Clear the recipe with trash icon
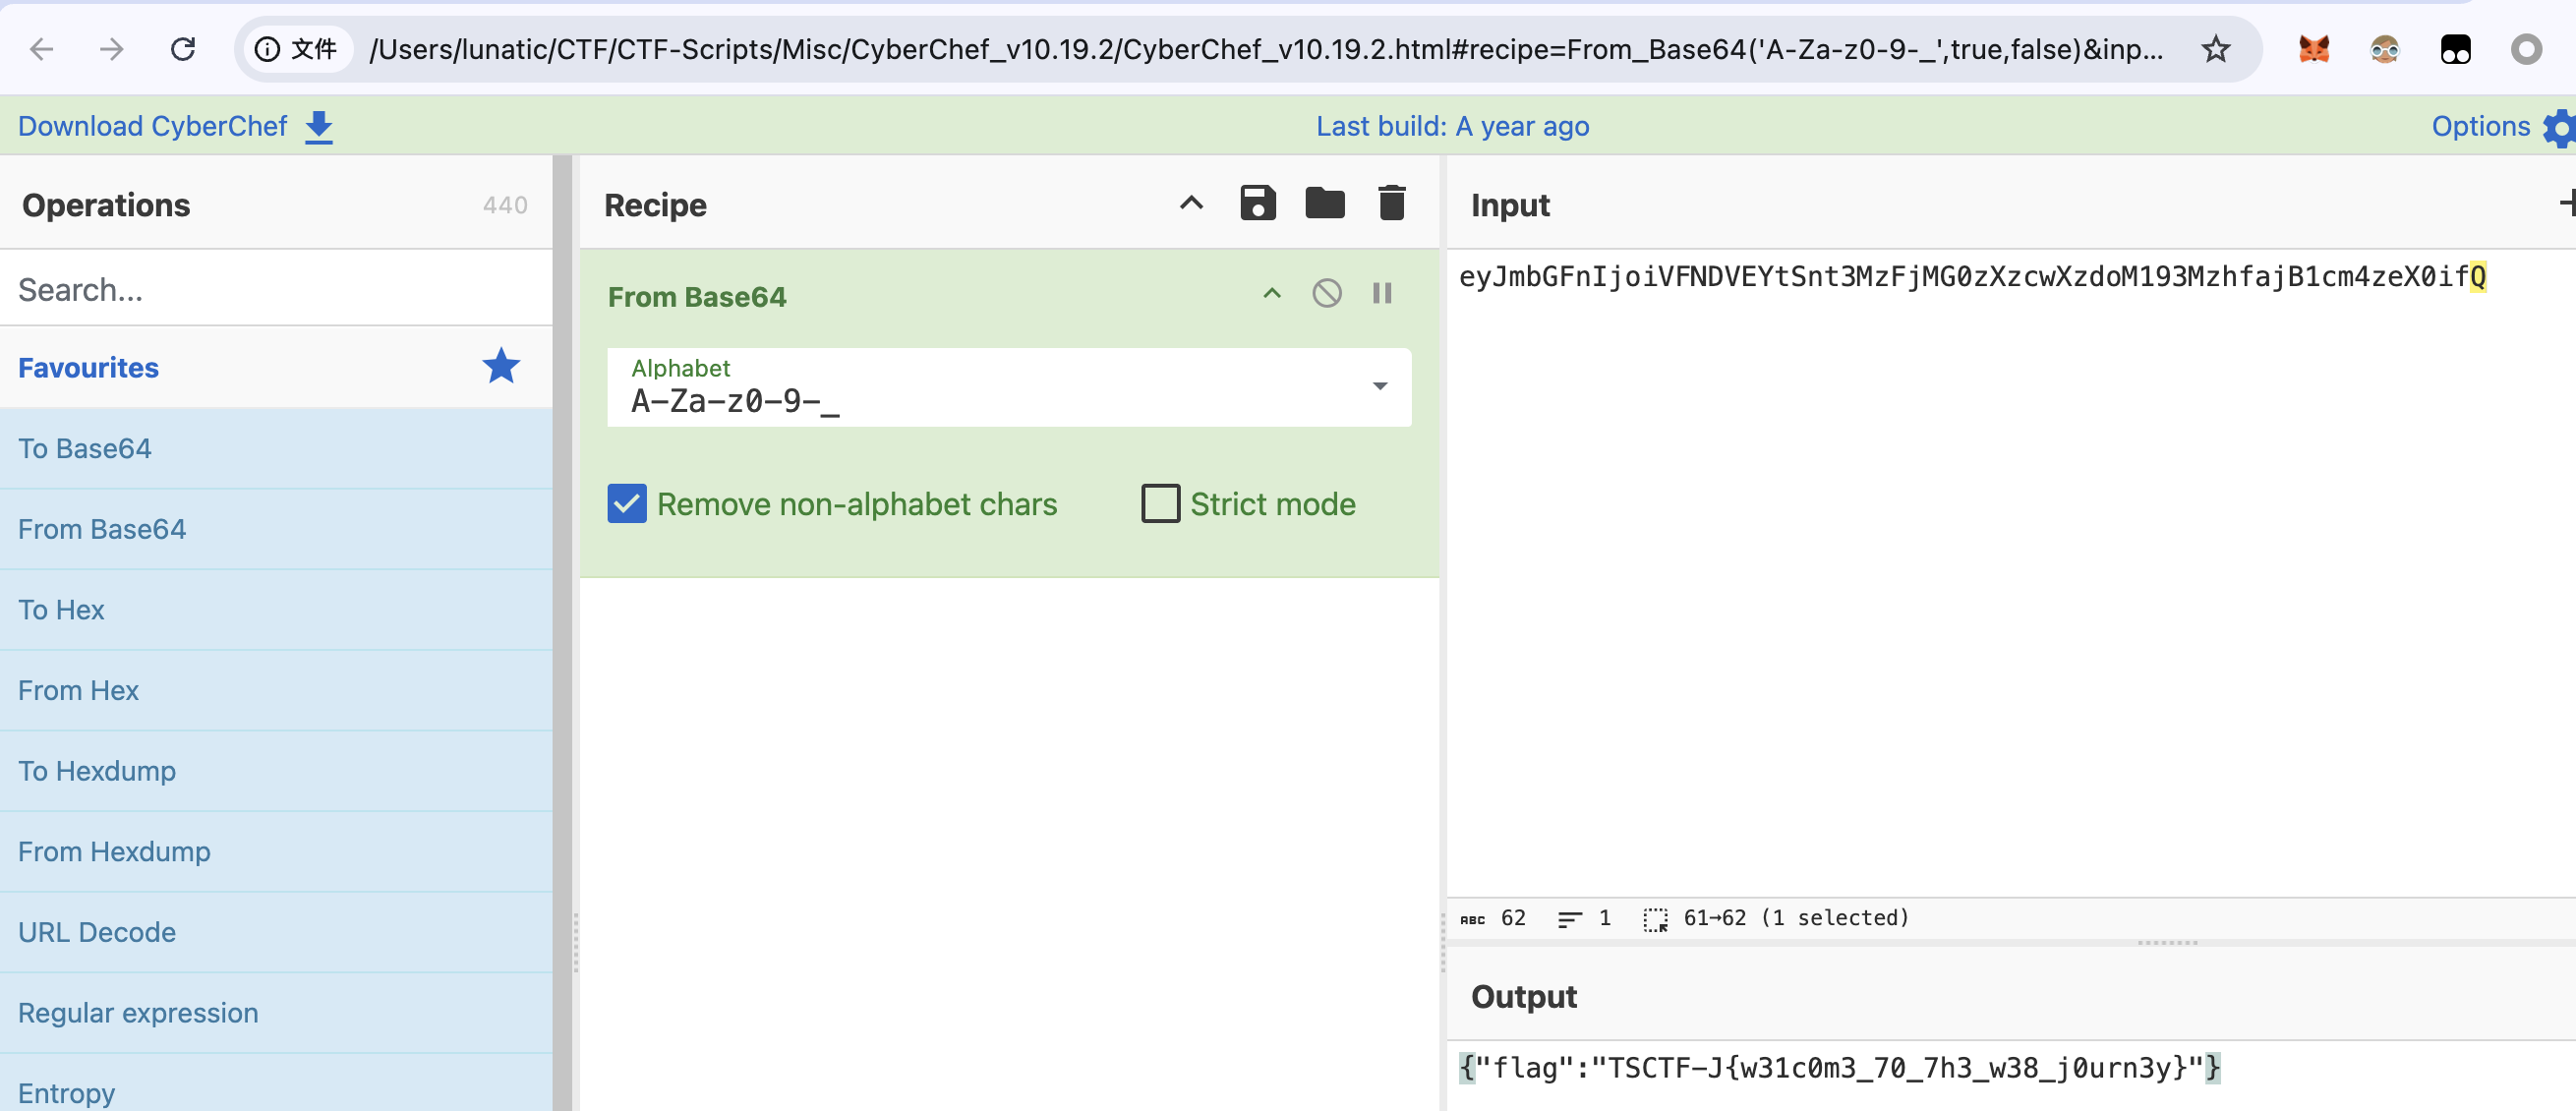This screenshot has height=1111, width=2576. coord(1391,203)
